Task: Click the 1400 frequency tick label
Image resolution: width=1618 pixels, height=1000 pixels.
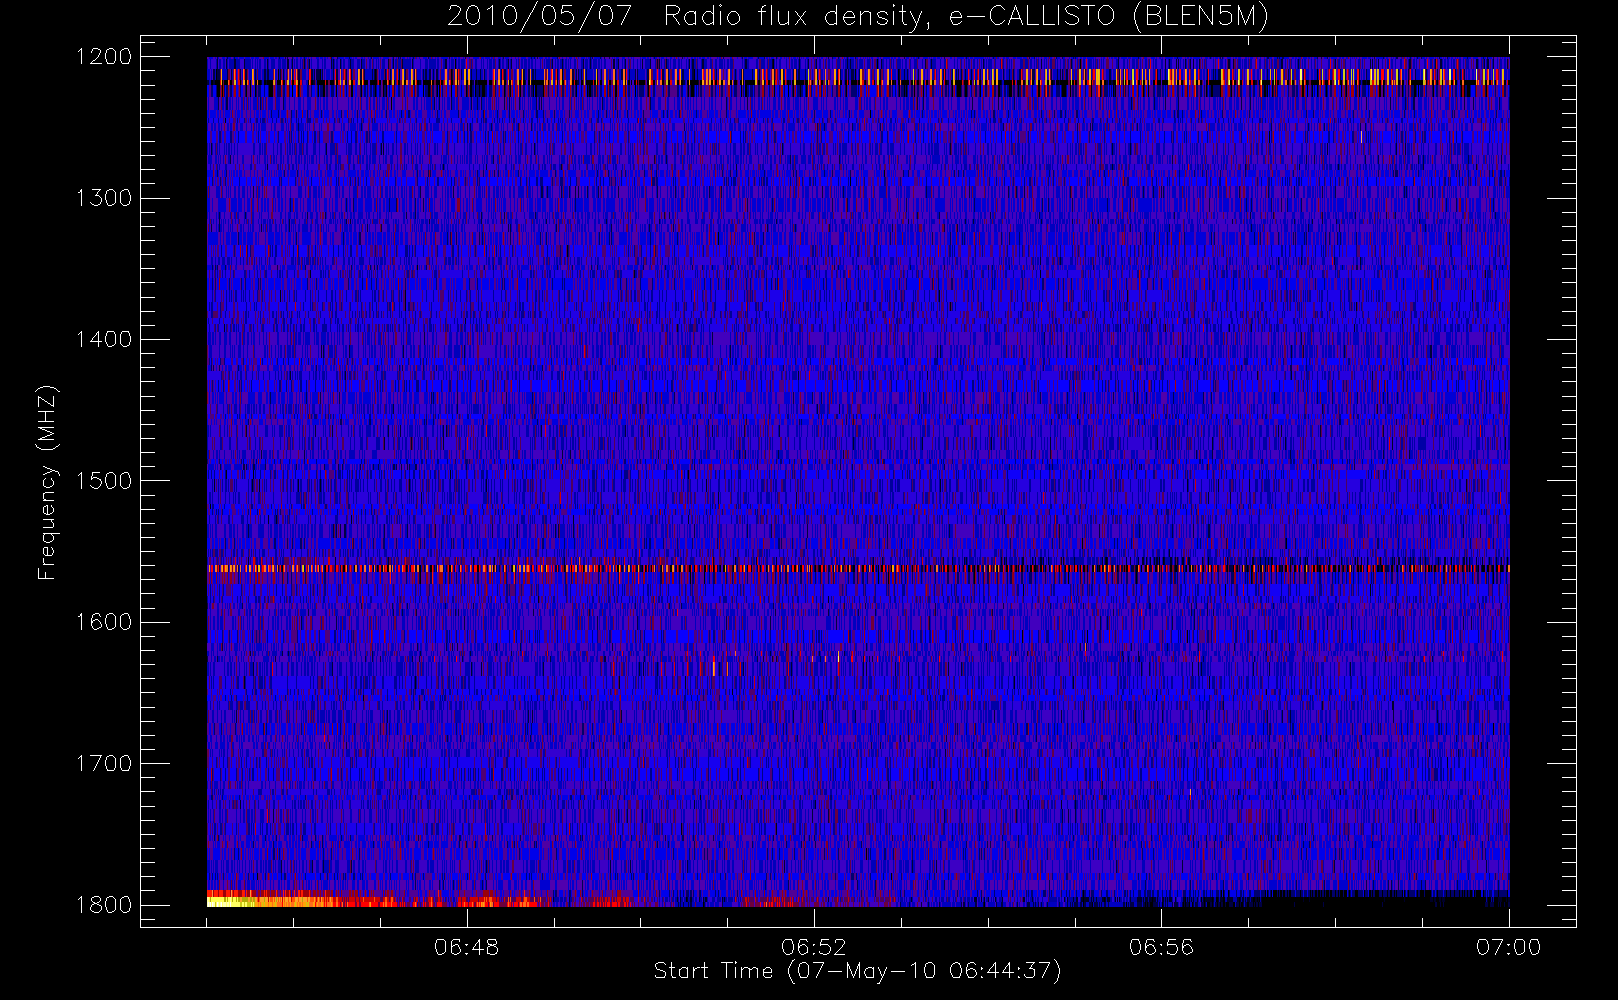Action: click(104, 339)
